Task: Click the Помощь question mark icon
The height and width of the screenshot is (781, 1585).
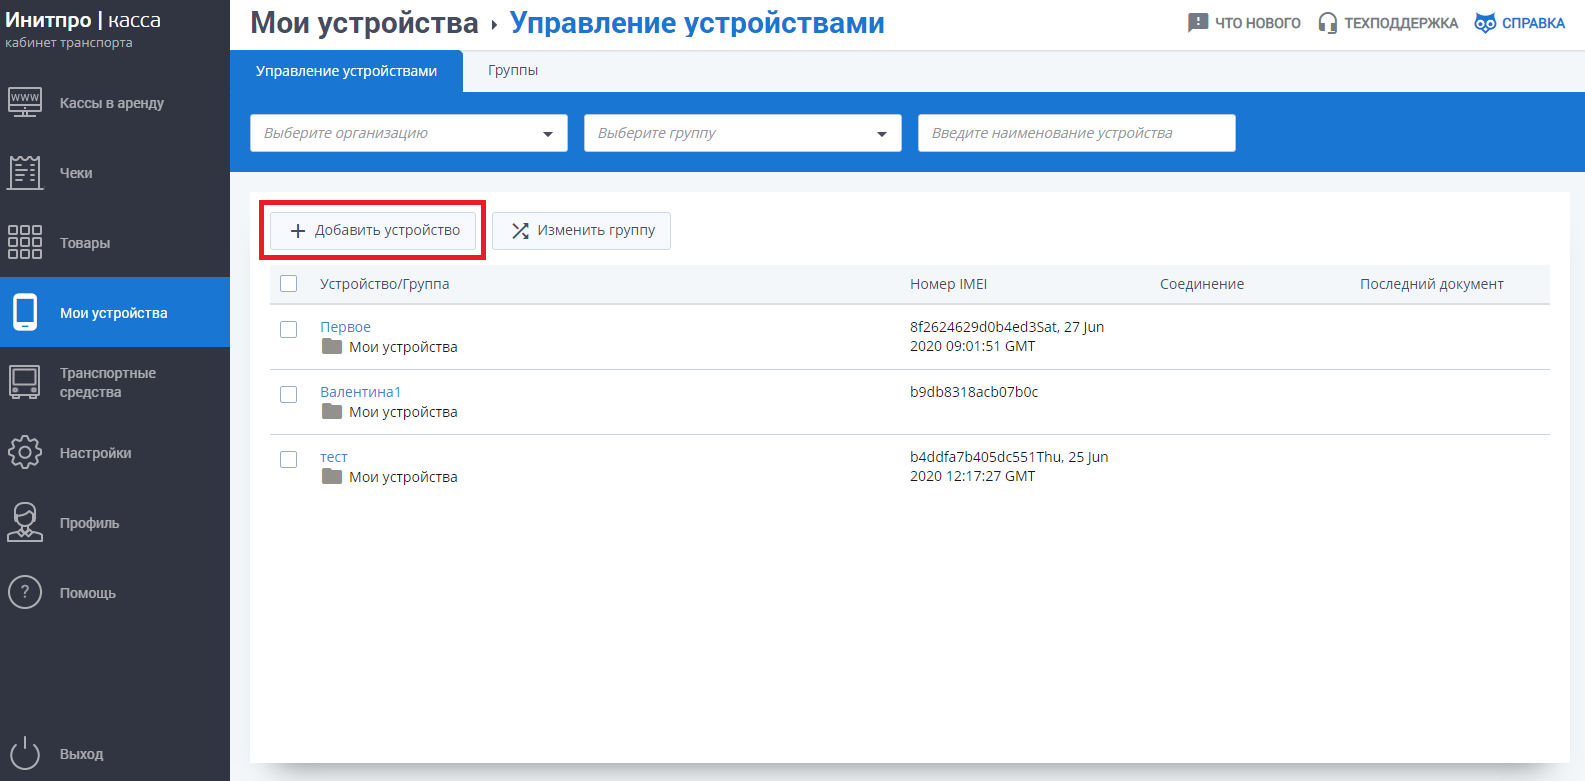Action: [25, 592]
